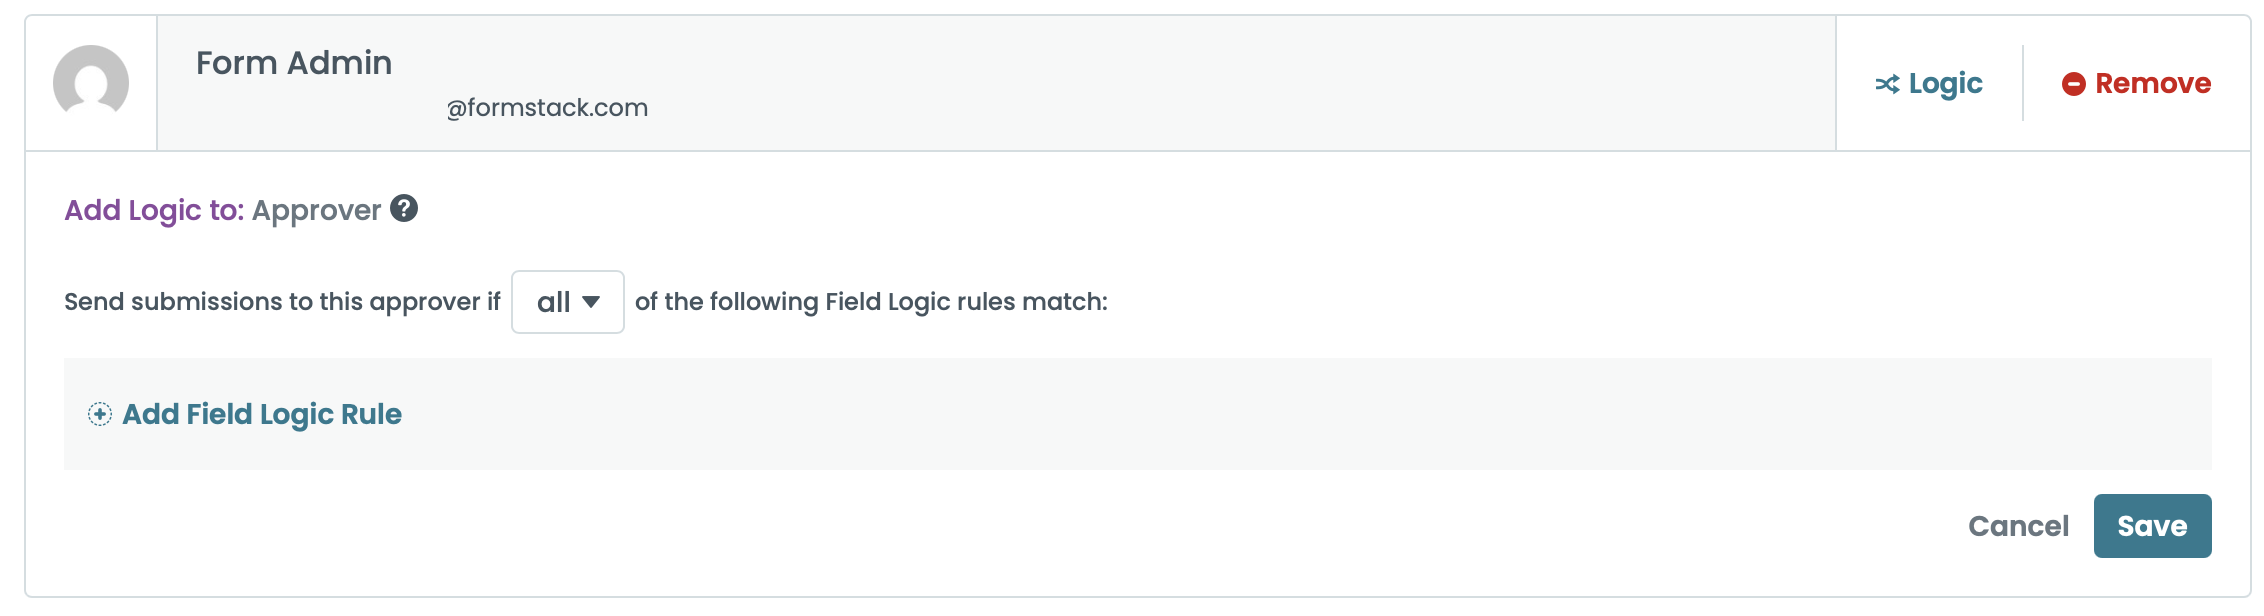Click the red minus Remove icon
This screenshot has height=616, width=2264.
pos(2073,84)
